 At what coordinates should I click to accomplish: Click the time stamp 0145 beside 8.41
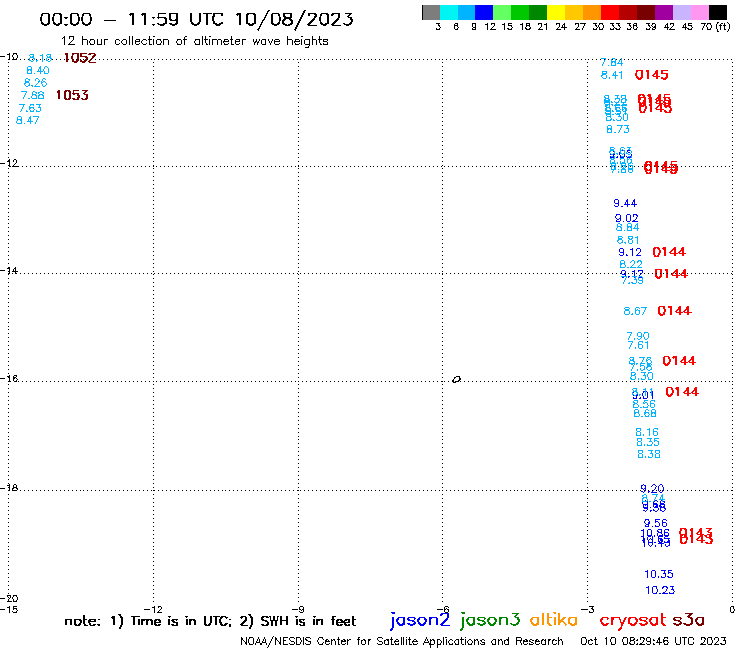[651, 75]
